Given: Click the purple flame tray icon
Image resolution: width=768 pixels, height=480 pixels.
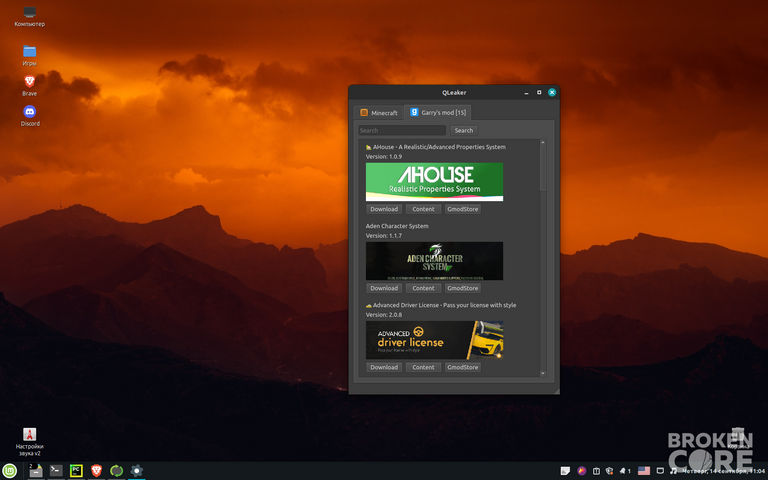Looking at the screenshot, I should [581, 471].
